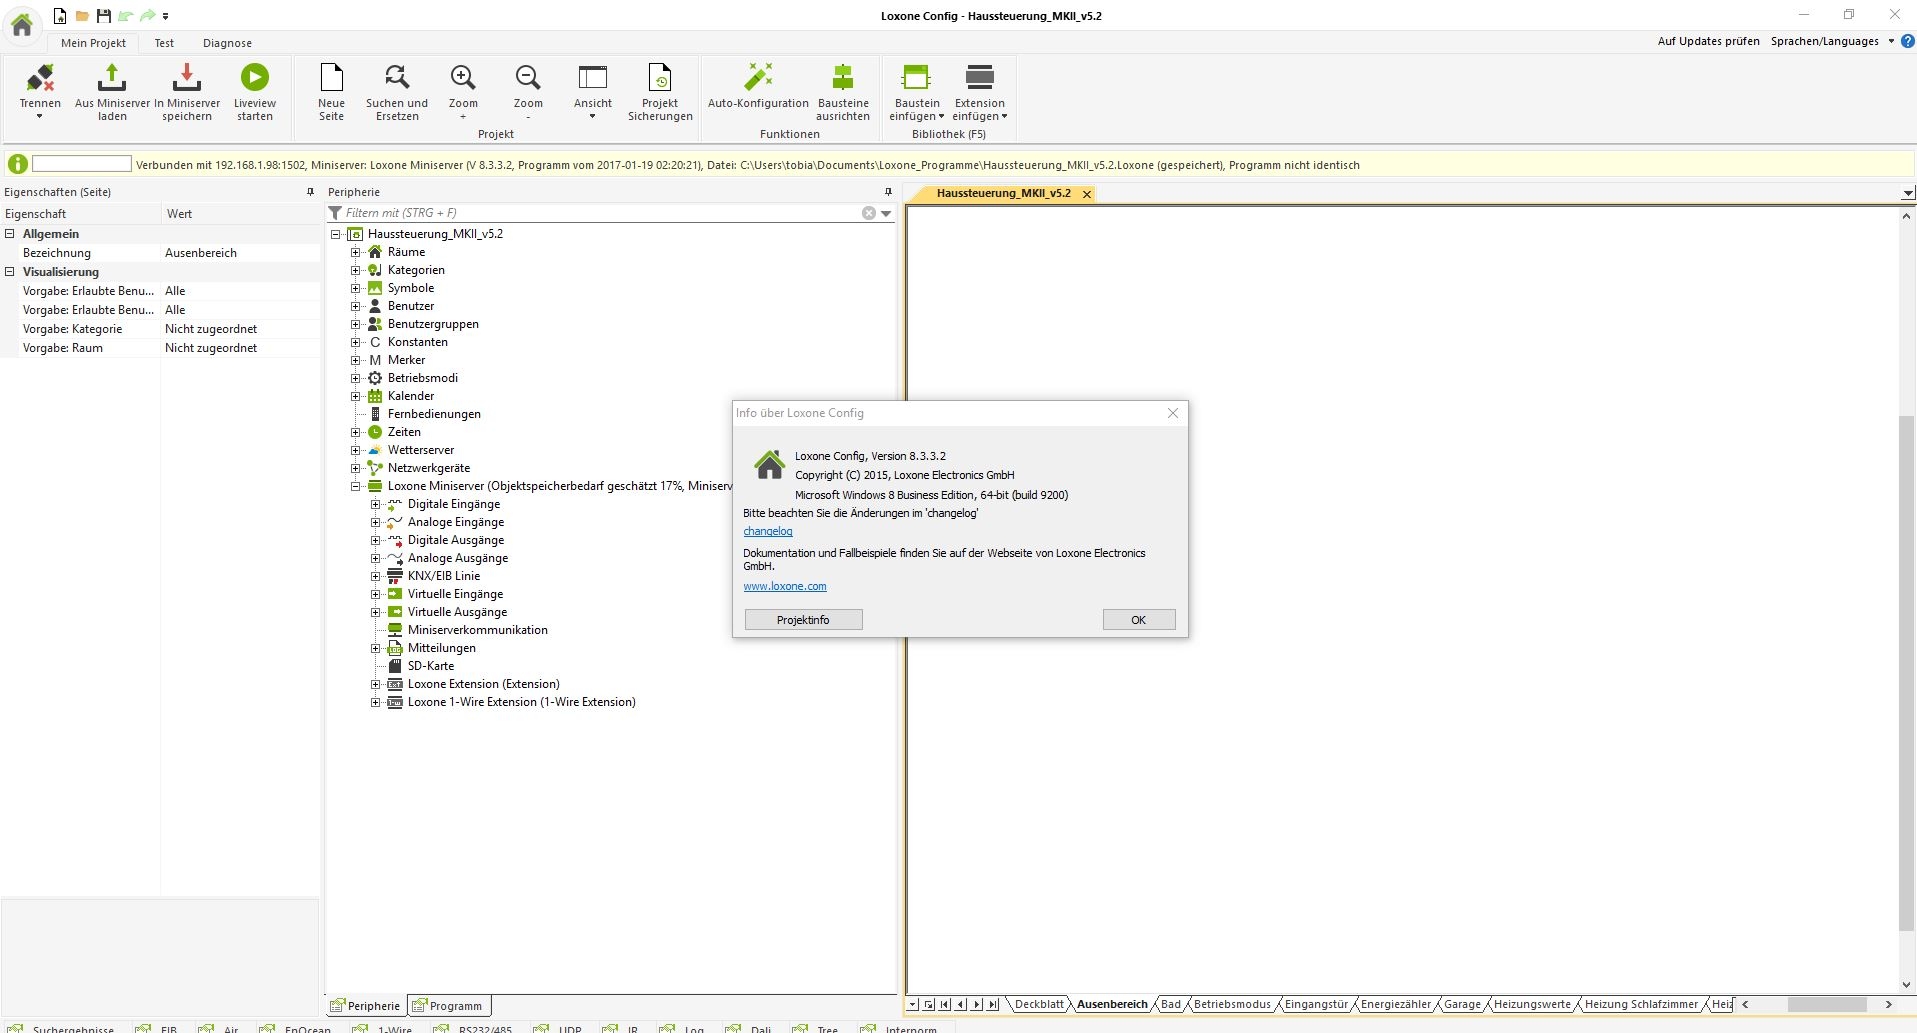Click the changelog link in dialog
Image resolution: width=1917 pixels, height=1033 pixels.
768,531
